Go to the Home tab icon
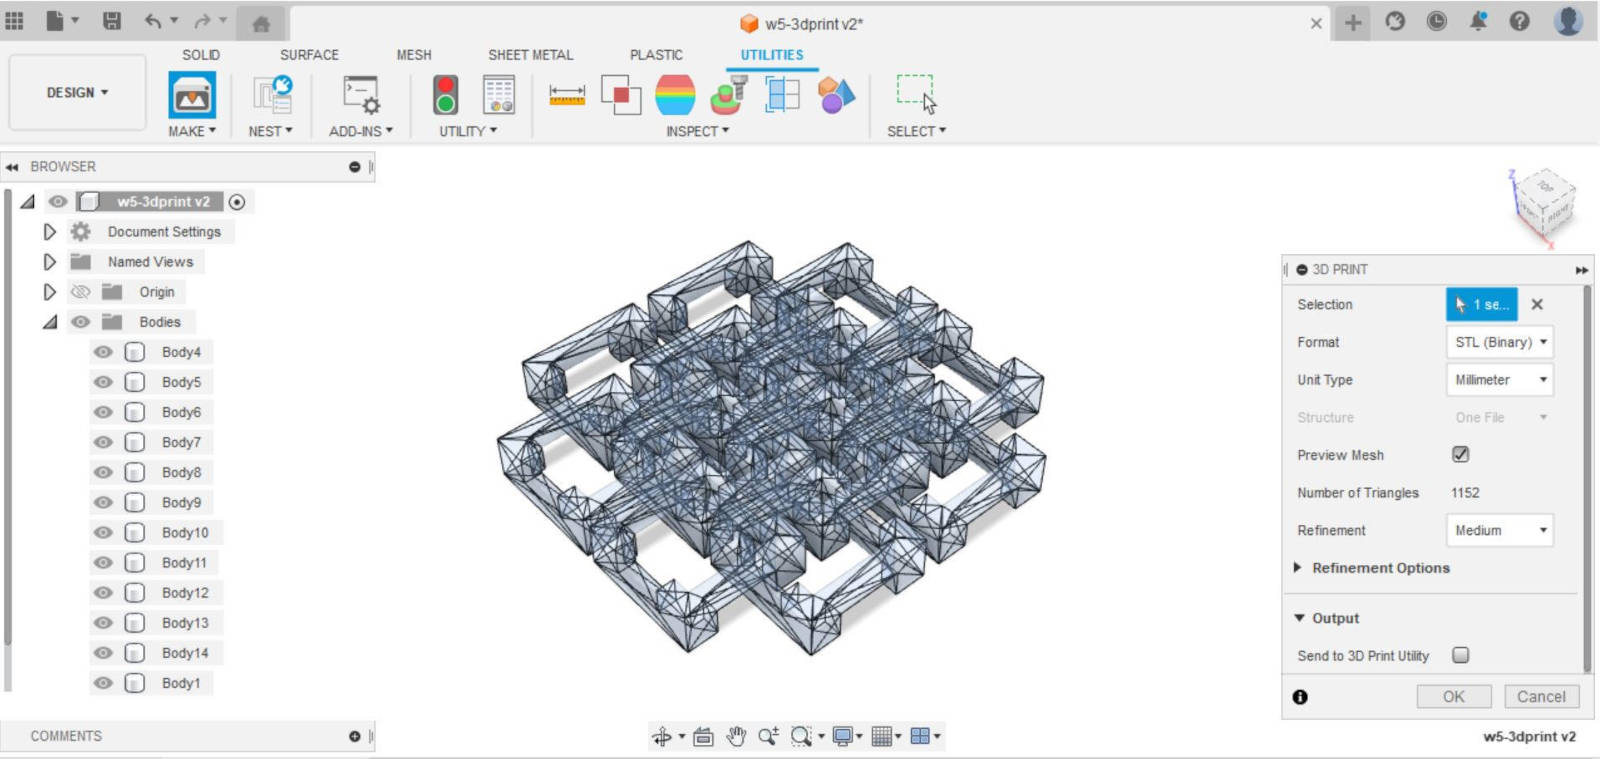 tap(261, 24)
